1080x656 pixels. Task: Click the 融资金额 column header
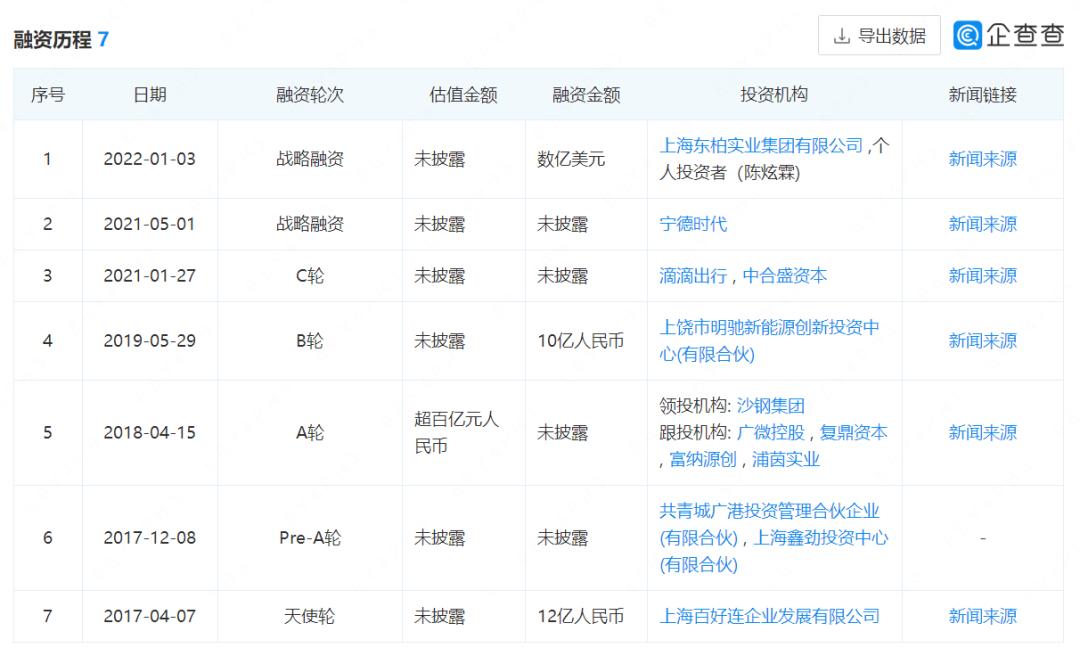point(586,94)
